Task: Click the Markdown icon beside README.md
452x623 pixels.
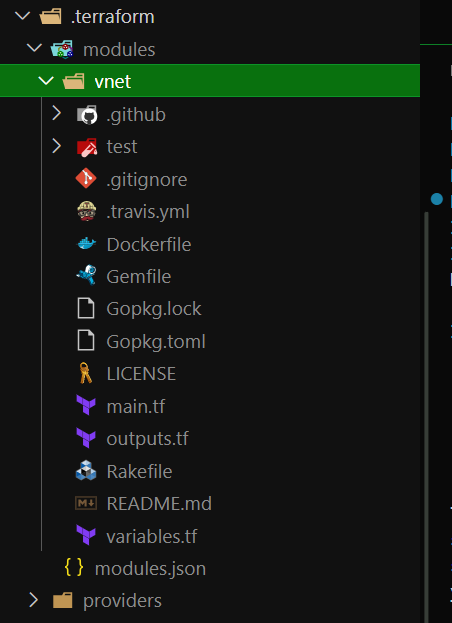Action: [86, 503]
